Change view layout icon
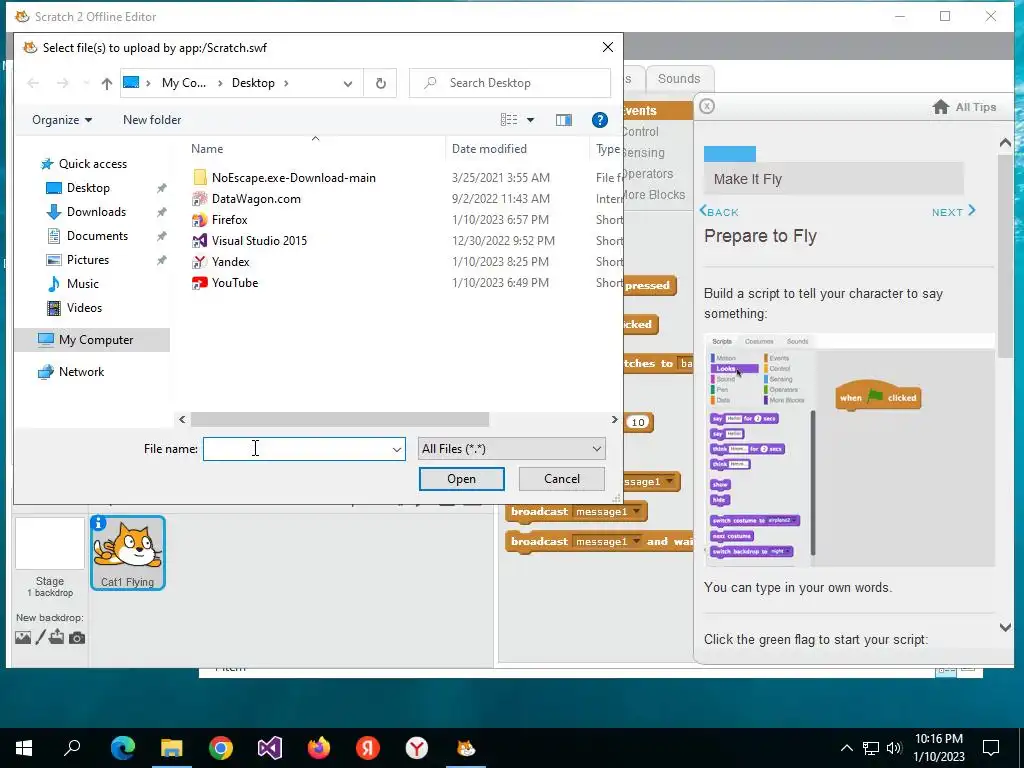The width and height of the screenshot is (1024, 768). (x=509, y=120)
